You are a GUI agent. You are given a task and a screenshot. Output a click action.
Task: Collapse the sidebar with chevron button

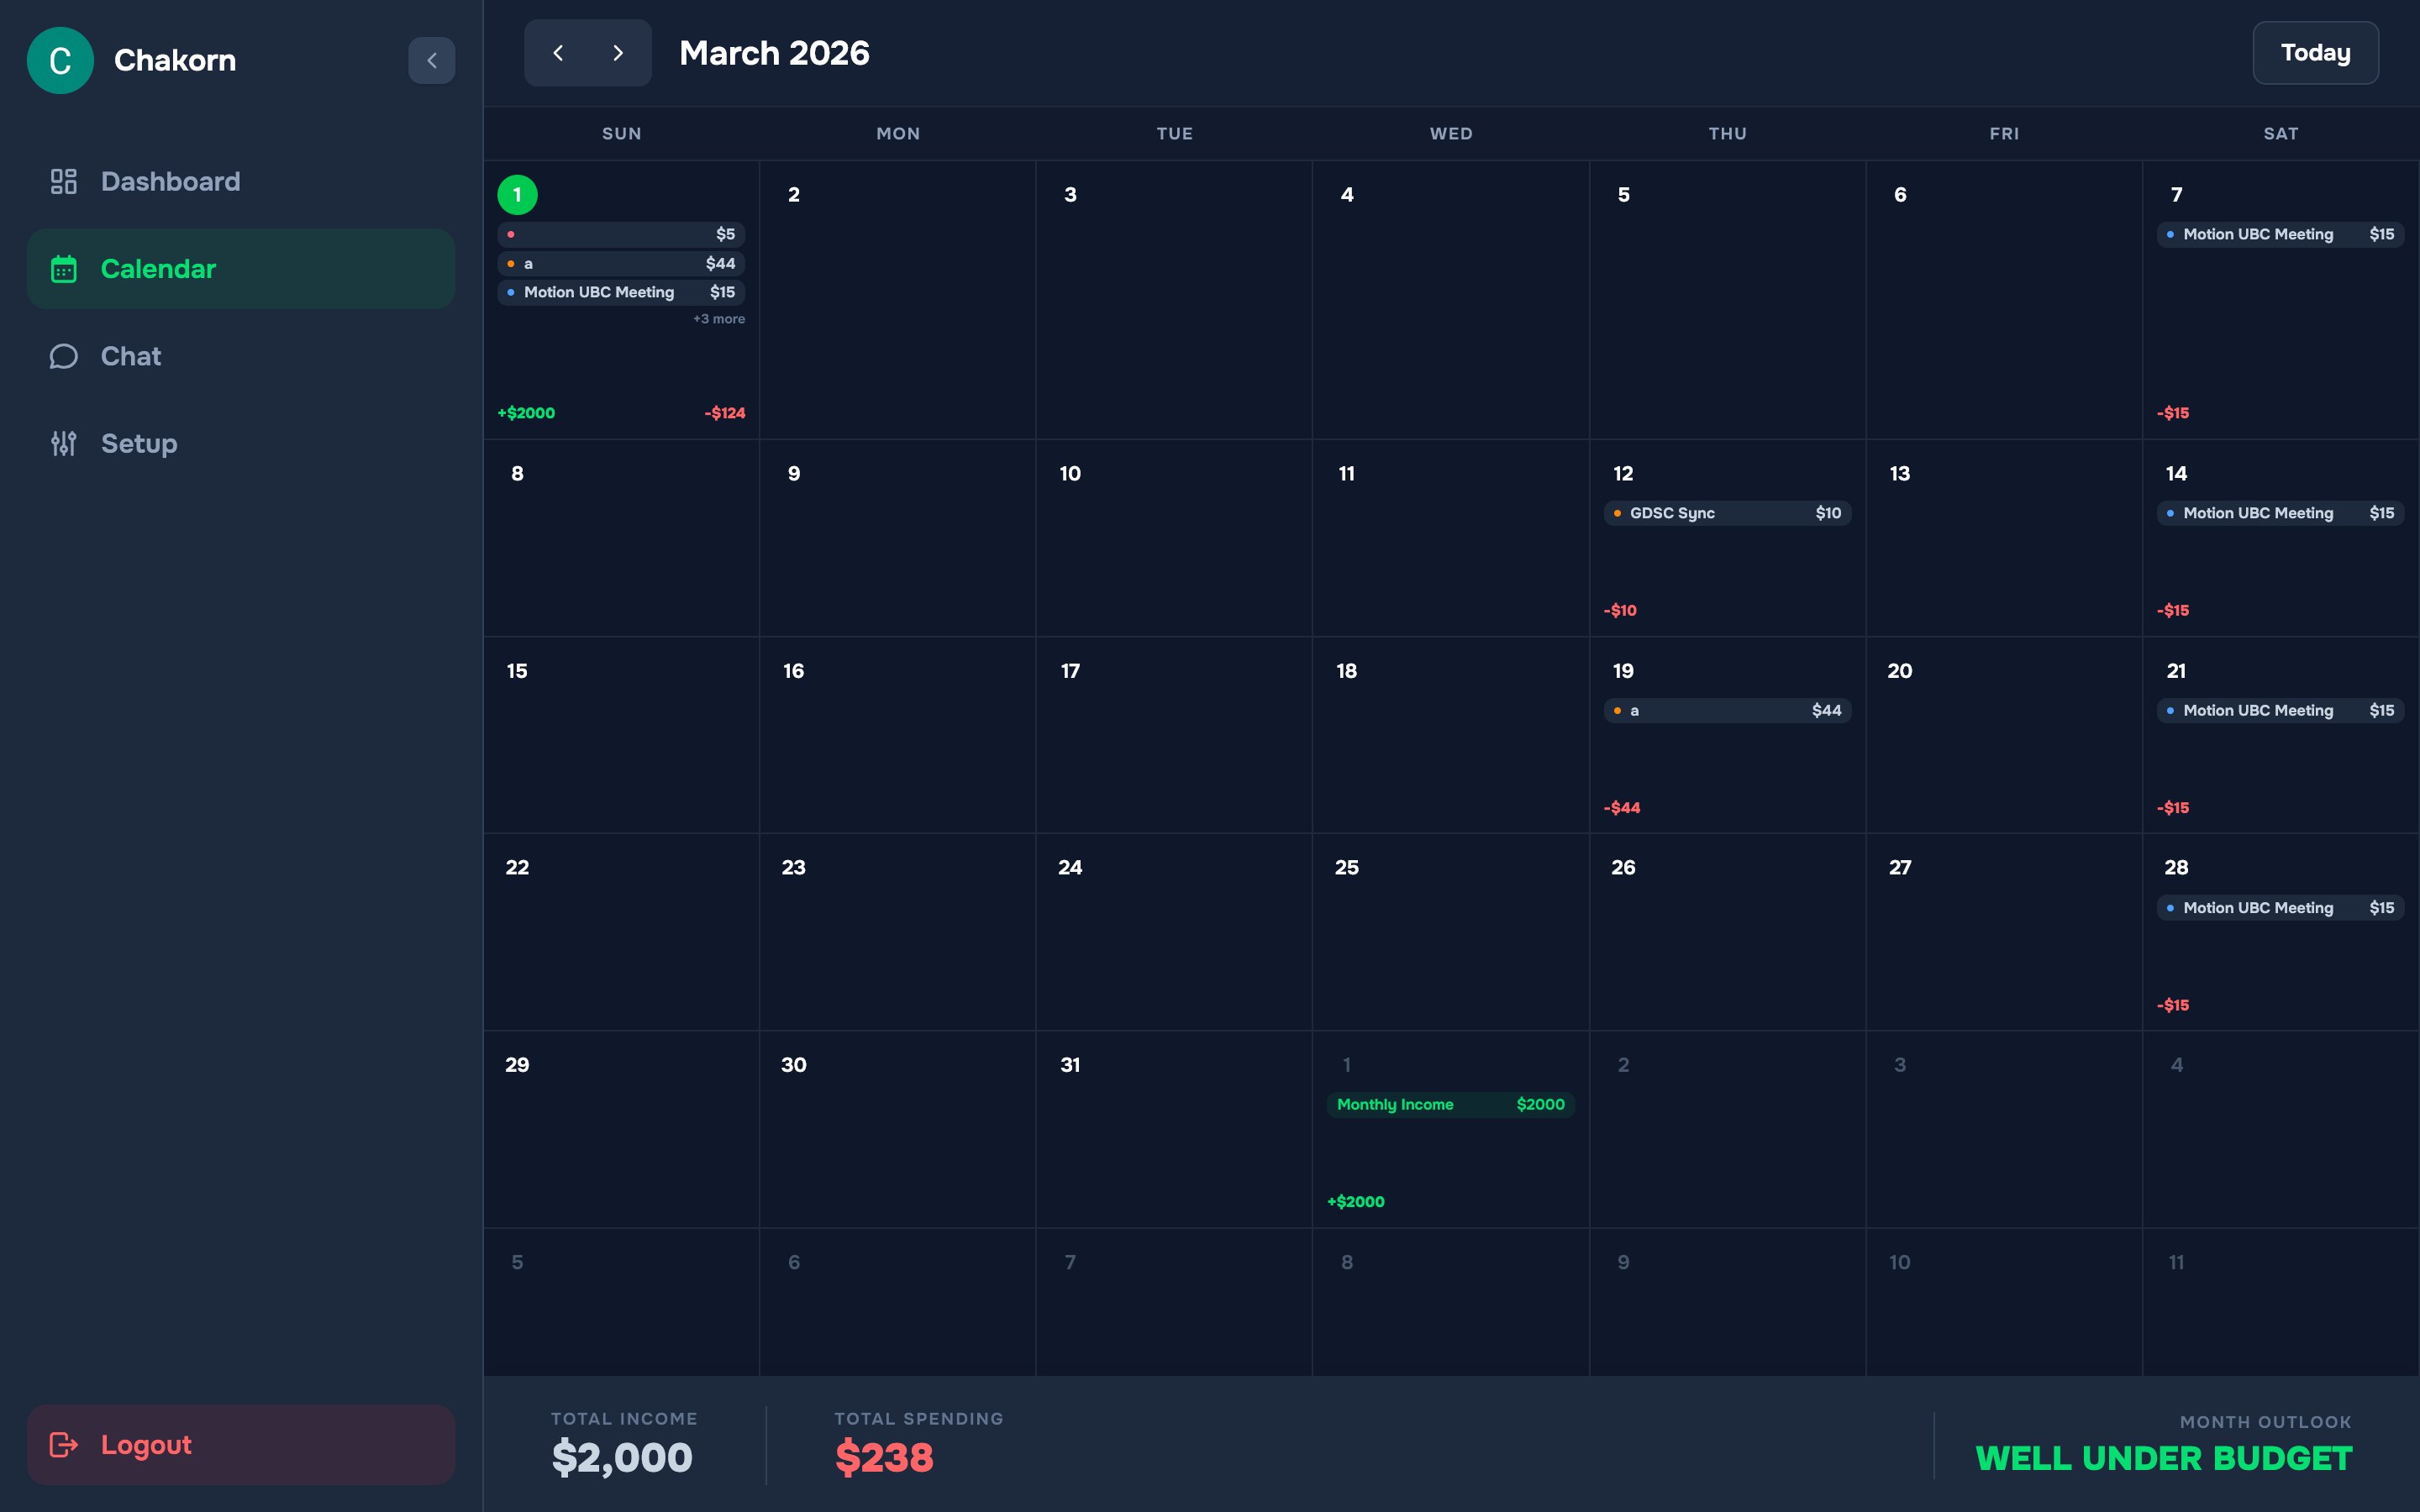coord(431,60)
